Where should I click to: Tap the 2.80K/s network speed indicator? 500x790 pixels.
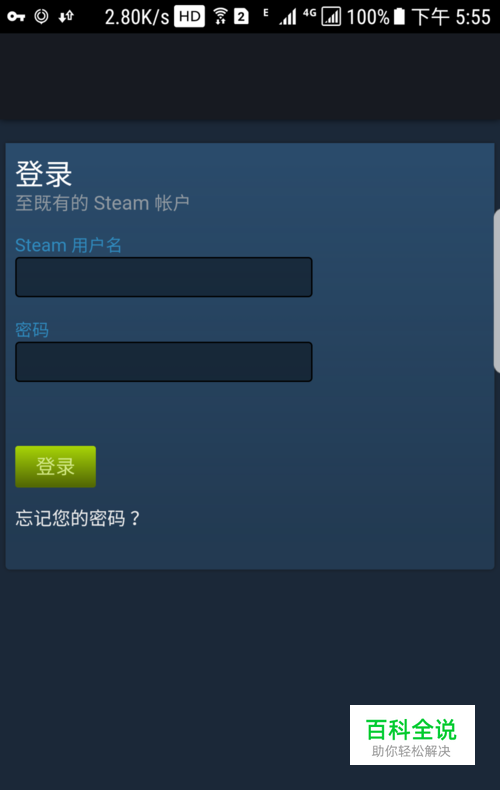(x=137, y=17)
